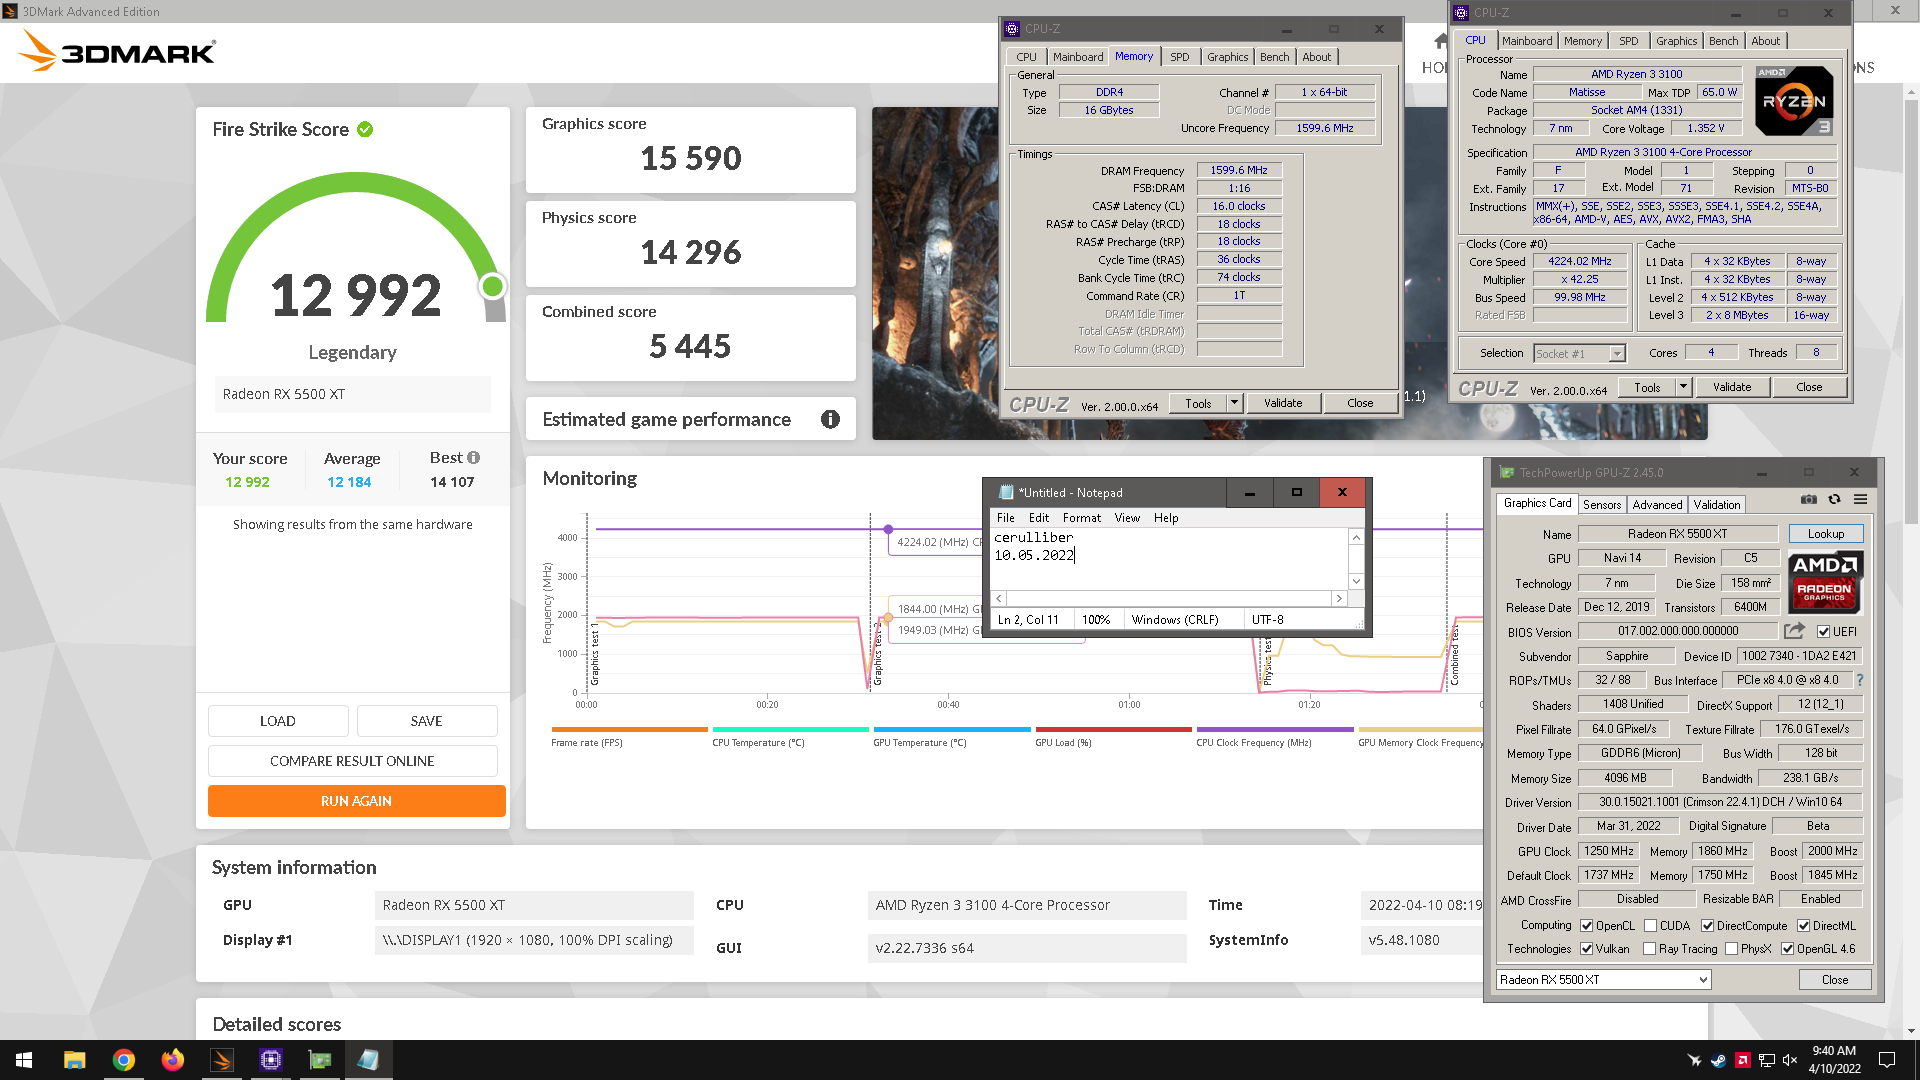This screenshot has height=1080, width=1920.
Task: Open the Format menu in Notepad
Action: [x=1081, y=518]
